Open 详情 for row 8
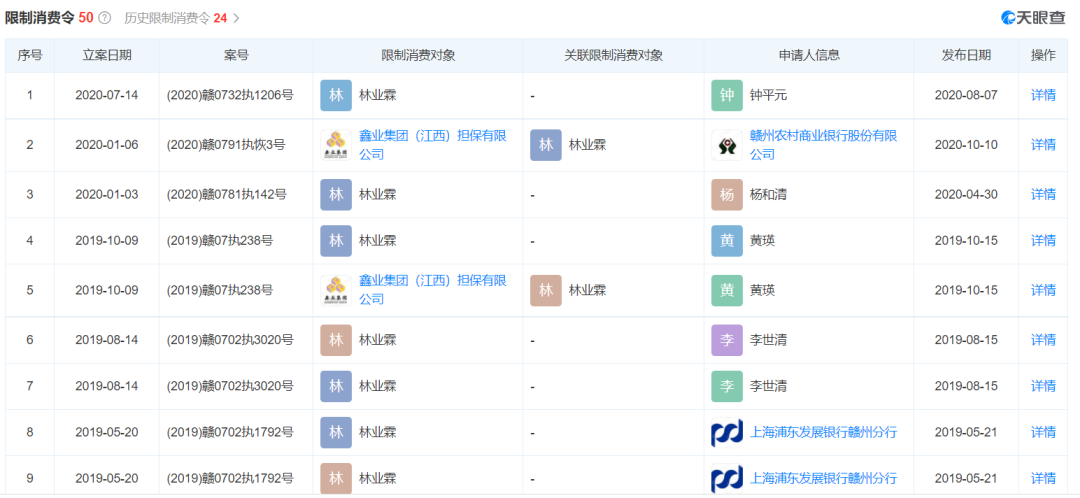Viewport: 1080px width, 498px height. (x=1043, y=432)
